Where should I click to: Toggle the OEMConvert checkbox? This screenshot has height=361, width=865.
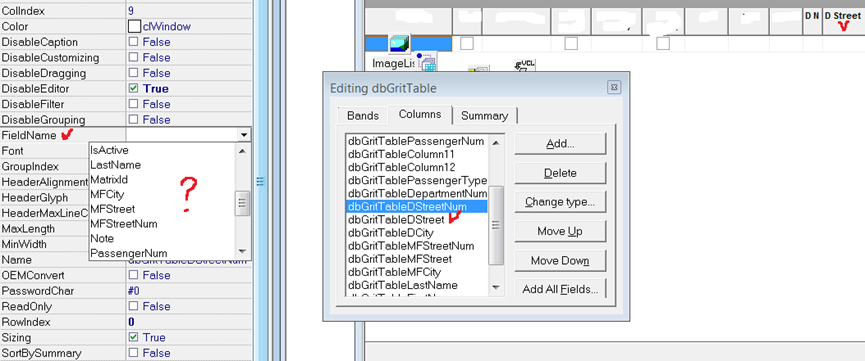tap(134, 275)
